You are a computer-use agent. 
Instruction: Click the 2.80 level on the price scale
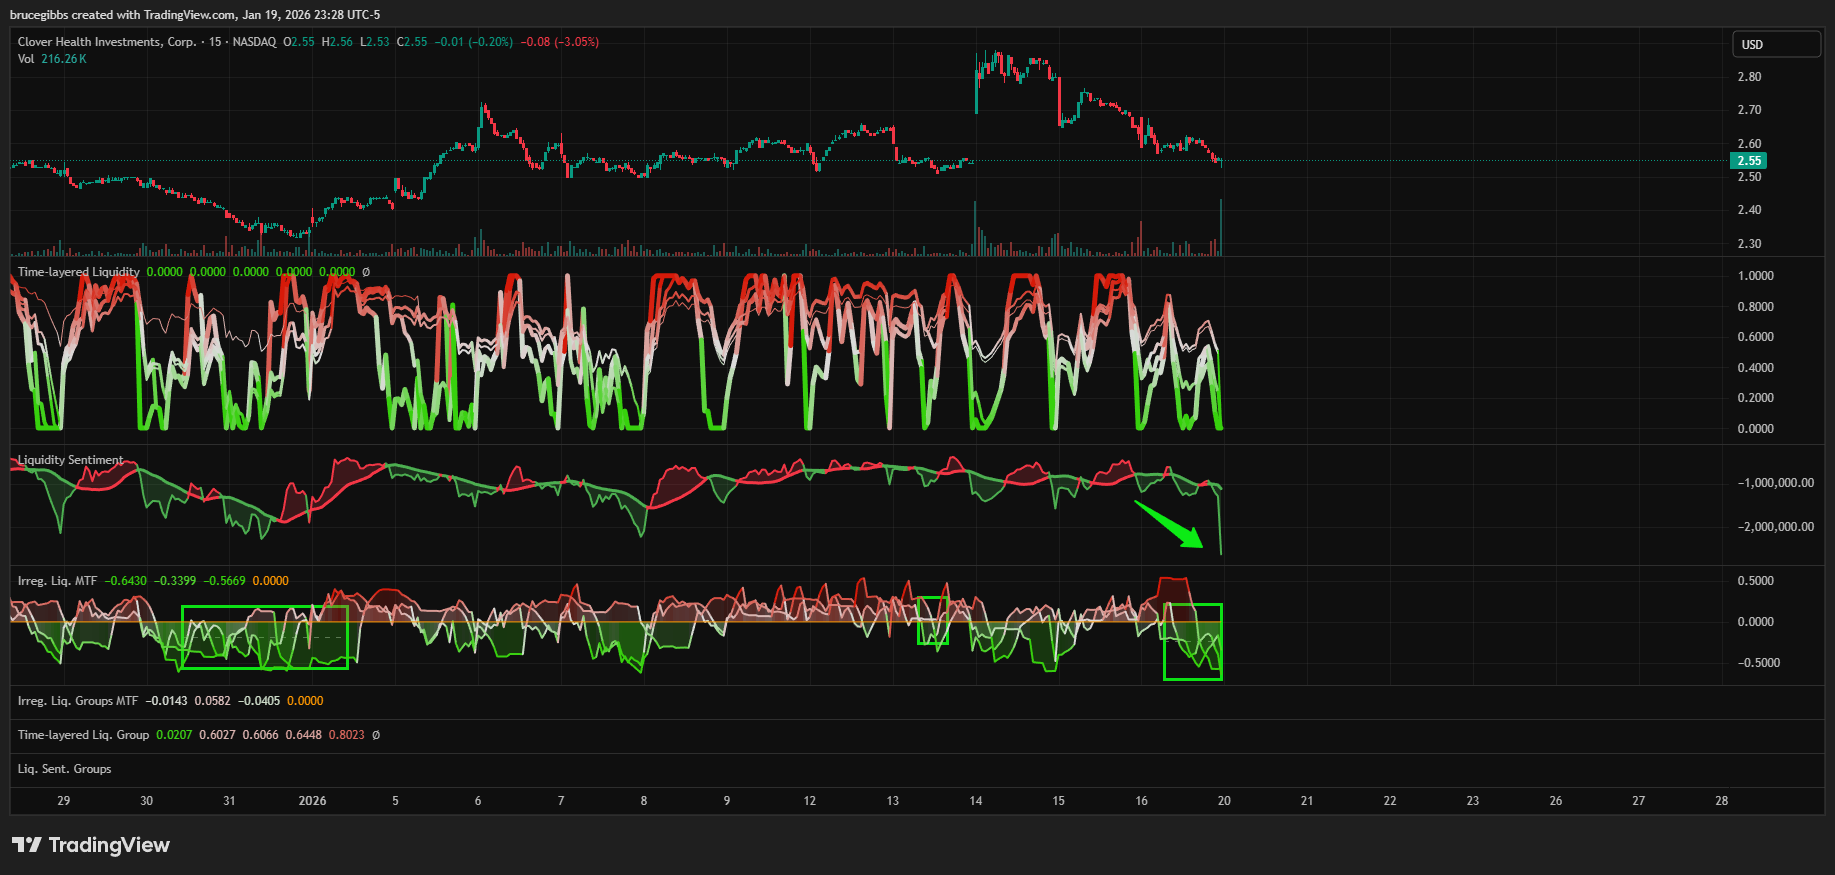(1749, 77)
